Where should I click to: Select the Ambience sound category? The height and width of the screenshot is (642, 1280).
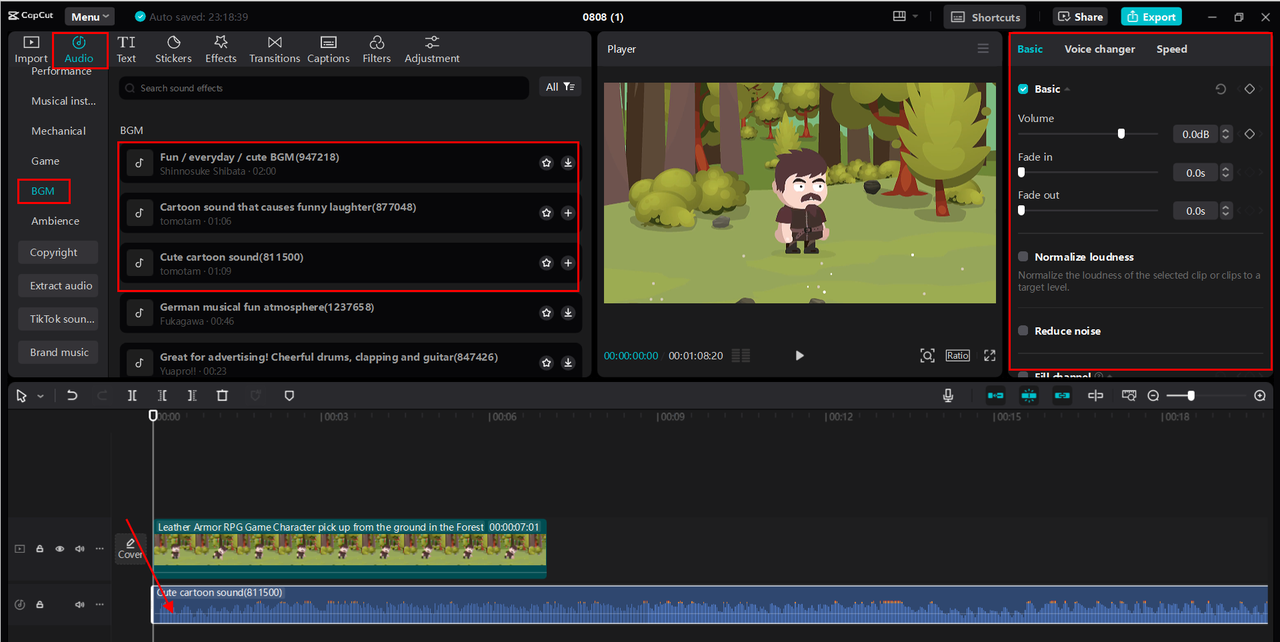(x=55, y=221)
